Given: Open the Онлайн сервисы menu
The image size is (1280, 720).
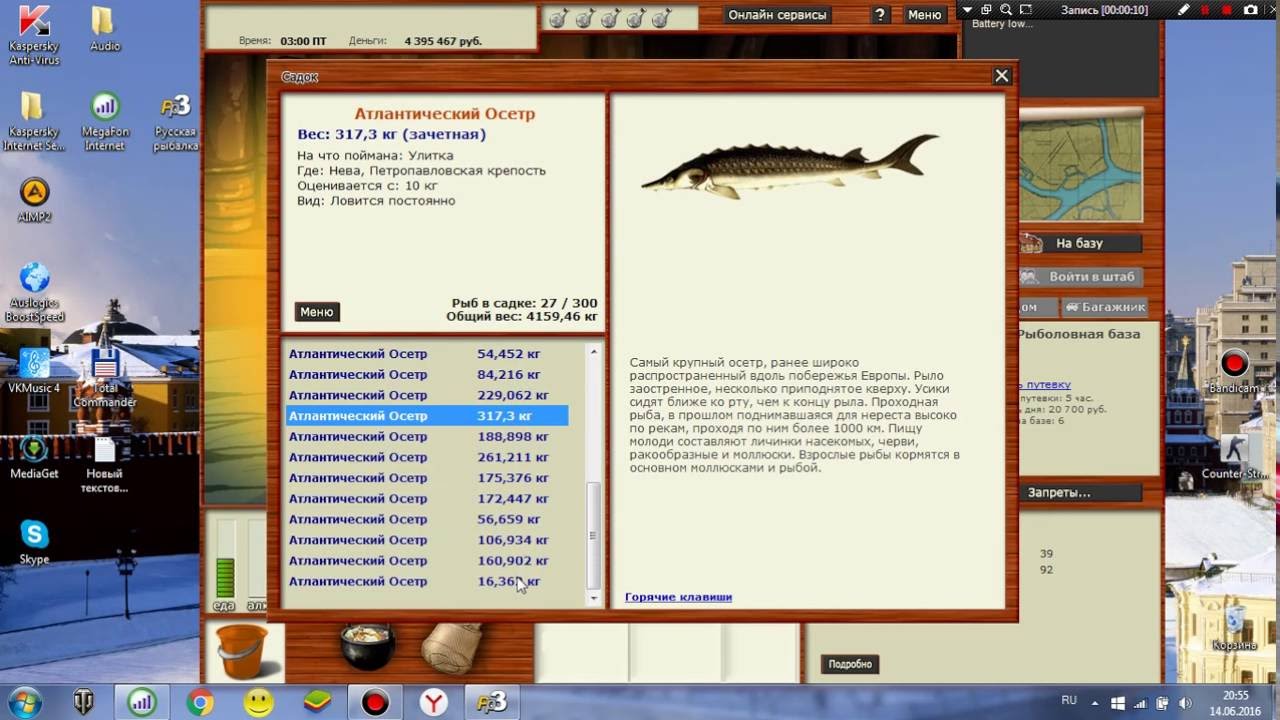Looking at the screenshot, I should 777,15.
